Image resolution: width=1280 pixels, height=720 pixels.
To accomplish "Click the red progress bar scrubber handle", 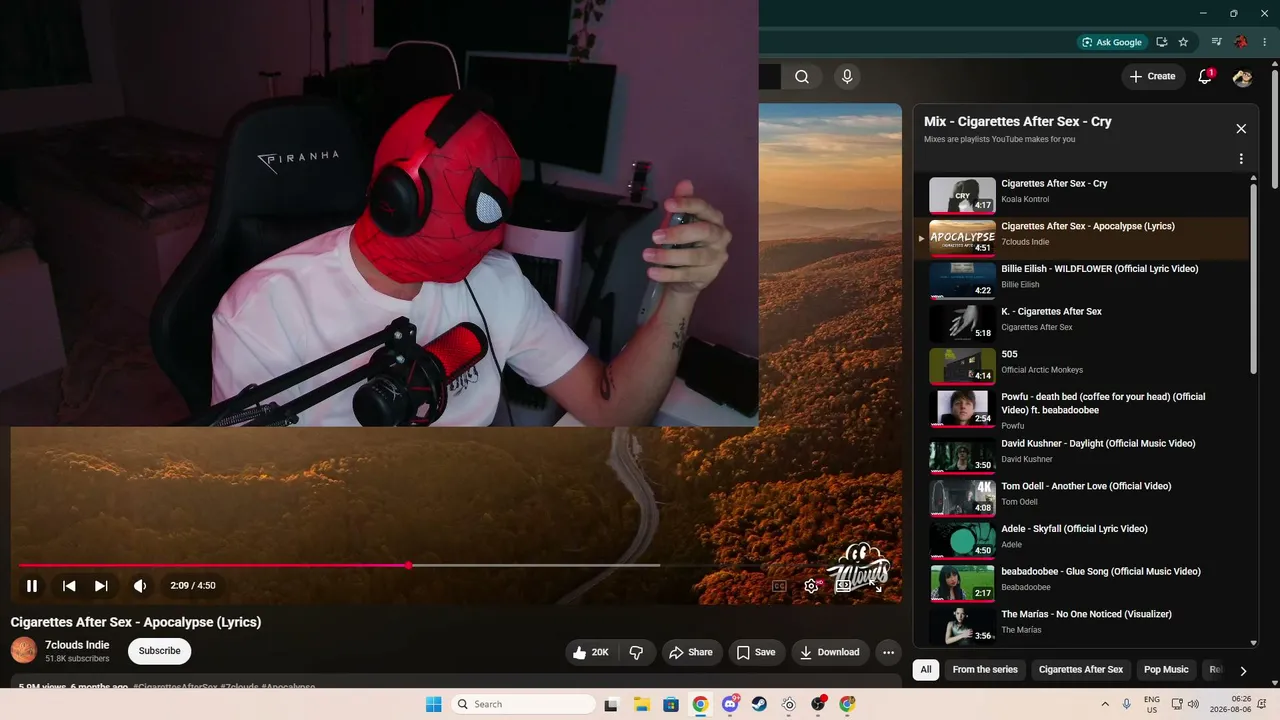I will tap(409, 565).
